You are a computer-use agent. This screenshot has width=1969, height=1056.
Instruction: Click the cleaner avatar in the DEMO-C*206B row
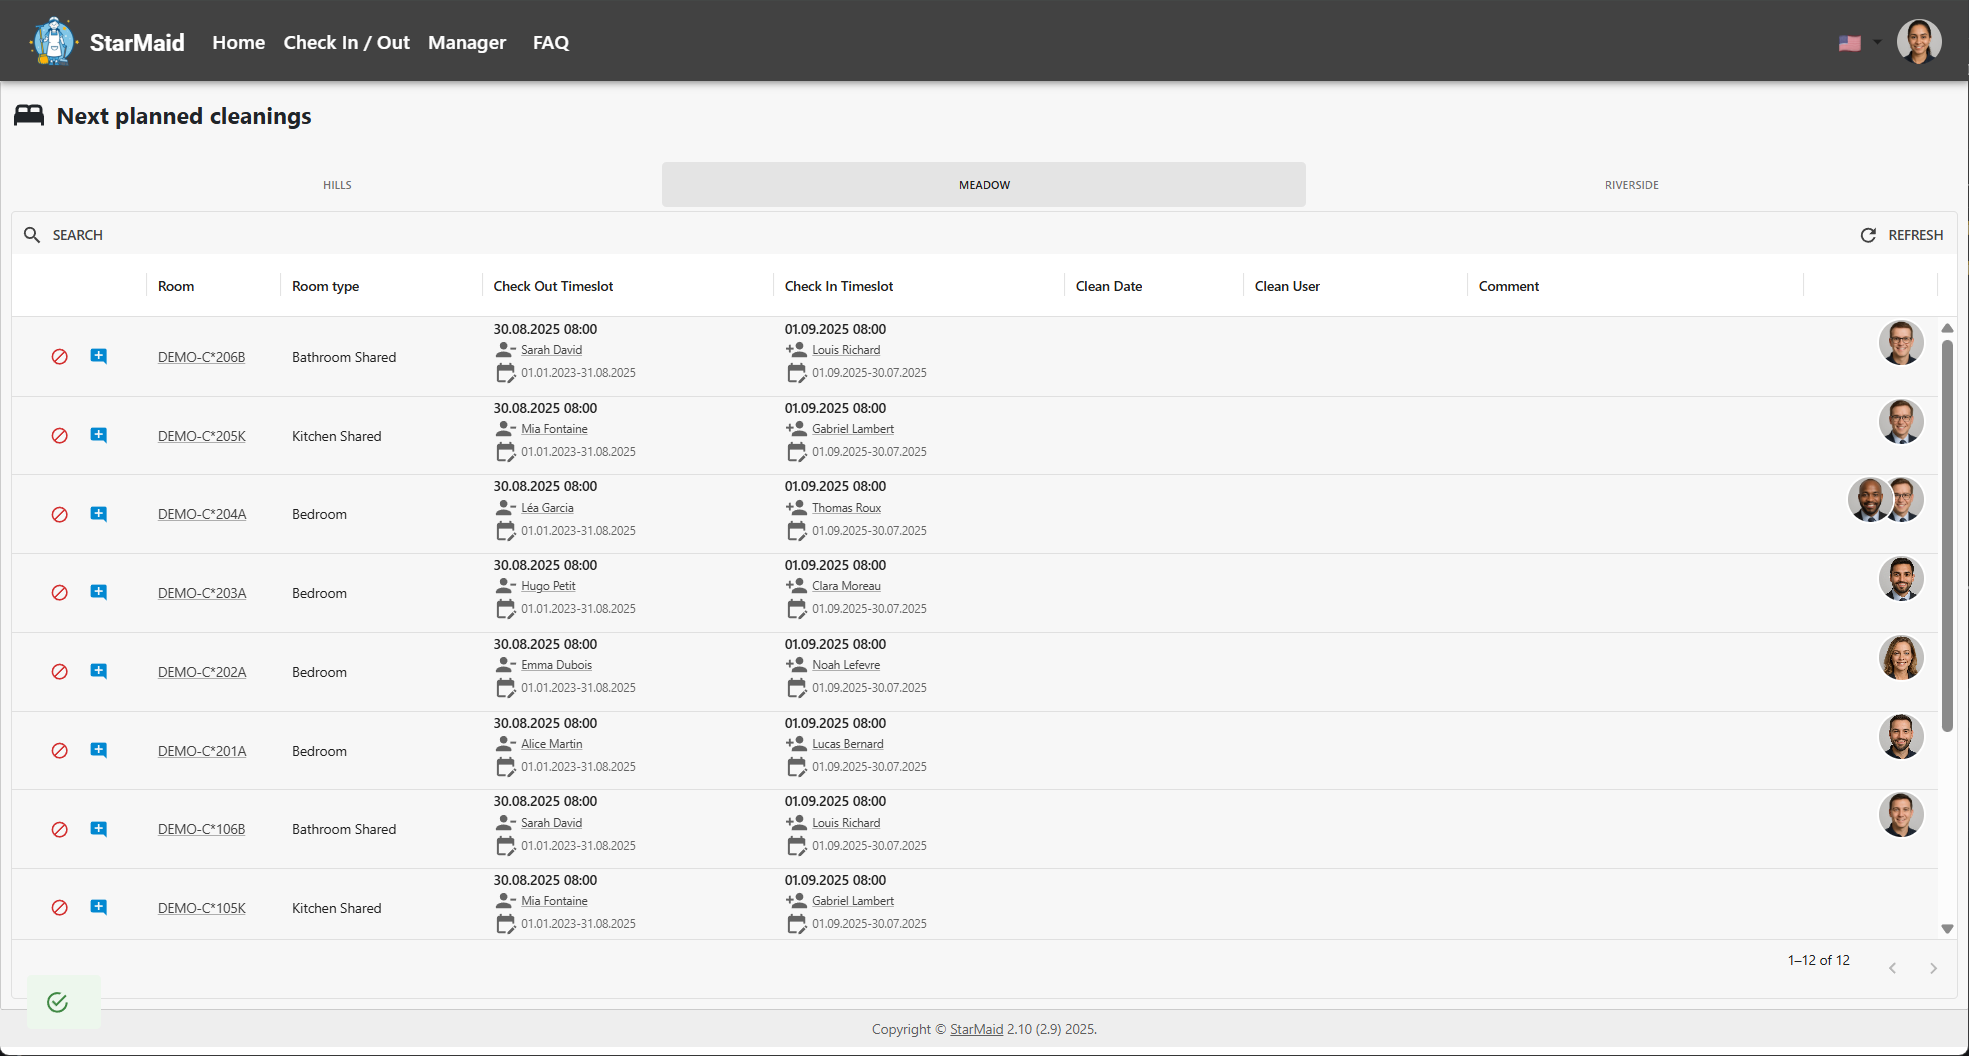pyautogui.click(x=1901, y=343)
